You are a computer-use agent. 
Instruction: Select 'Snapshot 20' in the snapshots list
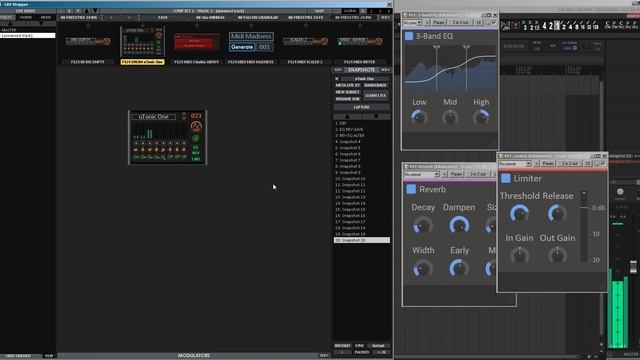362,240
